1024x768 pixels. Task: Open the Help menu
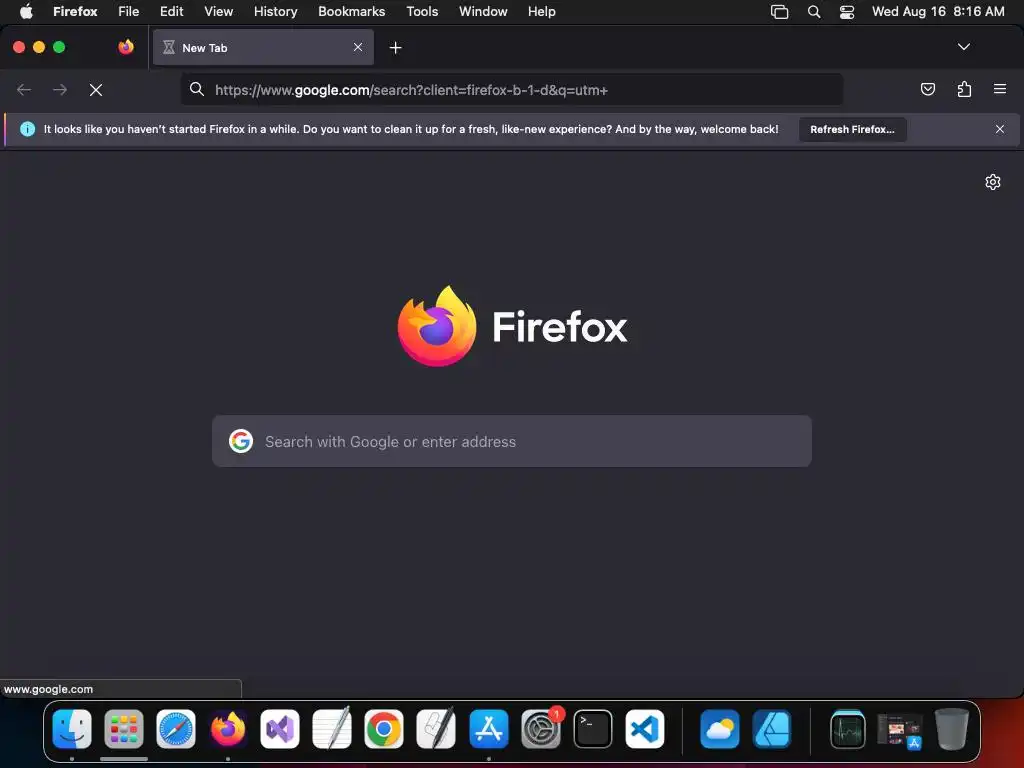pyautogui.click(x=541, y=12)
